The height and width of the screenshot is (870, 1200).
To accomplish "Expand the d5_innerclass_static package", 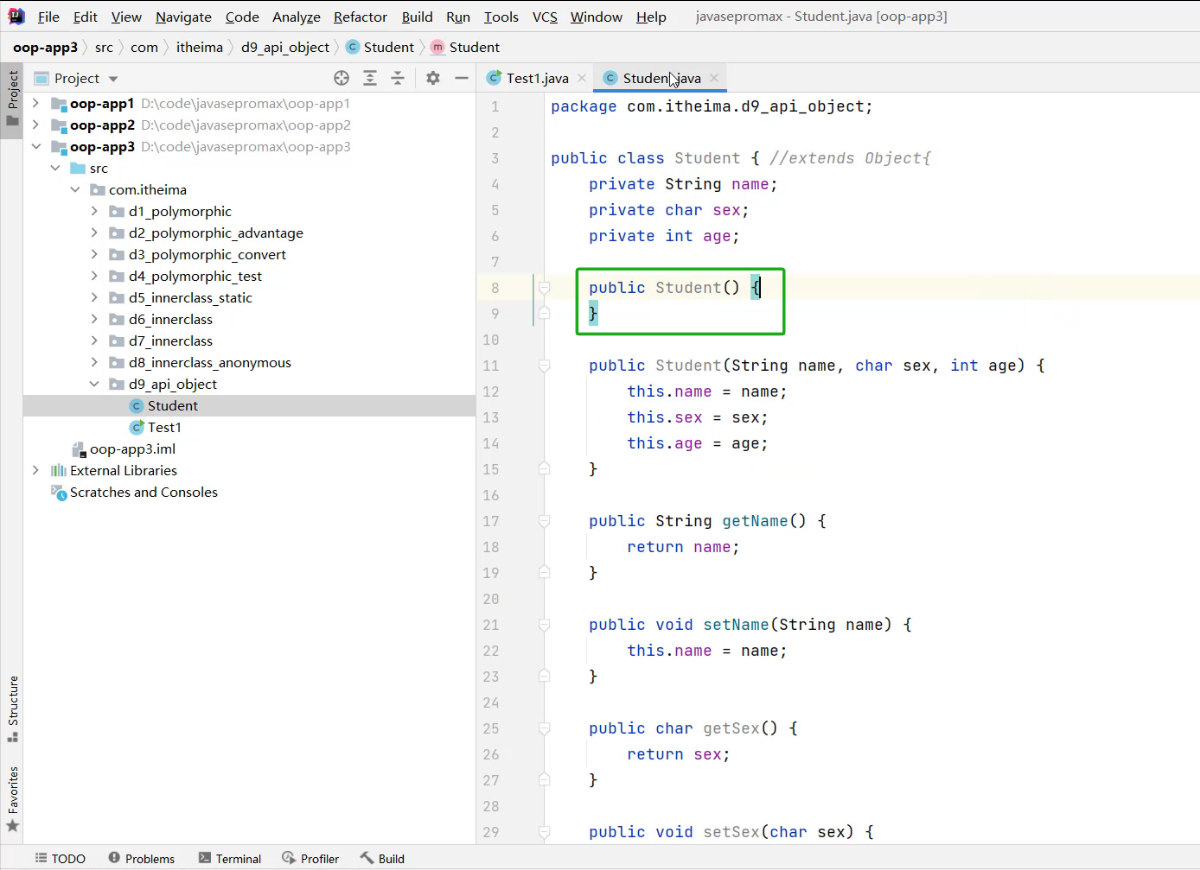I will [95, 298].
